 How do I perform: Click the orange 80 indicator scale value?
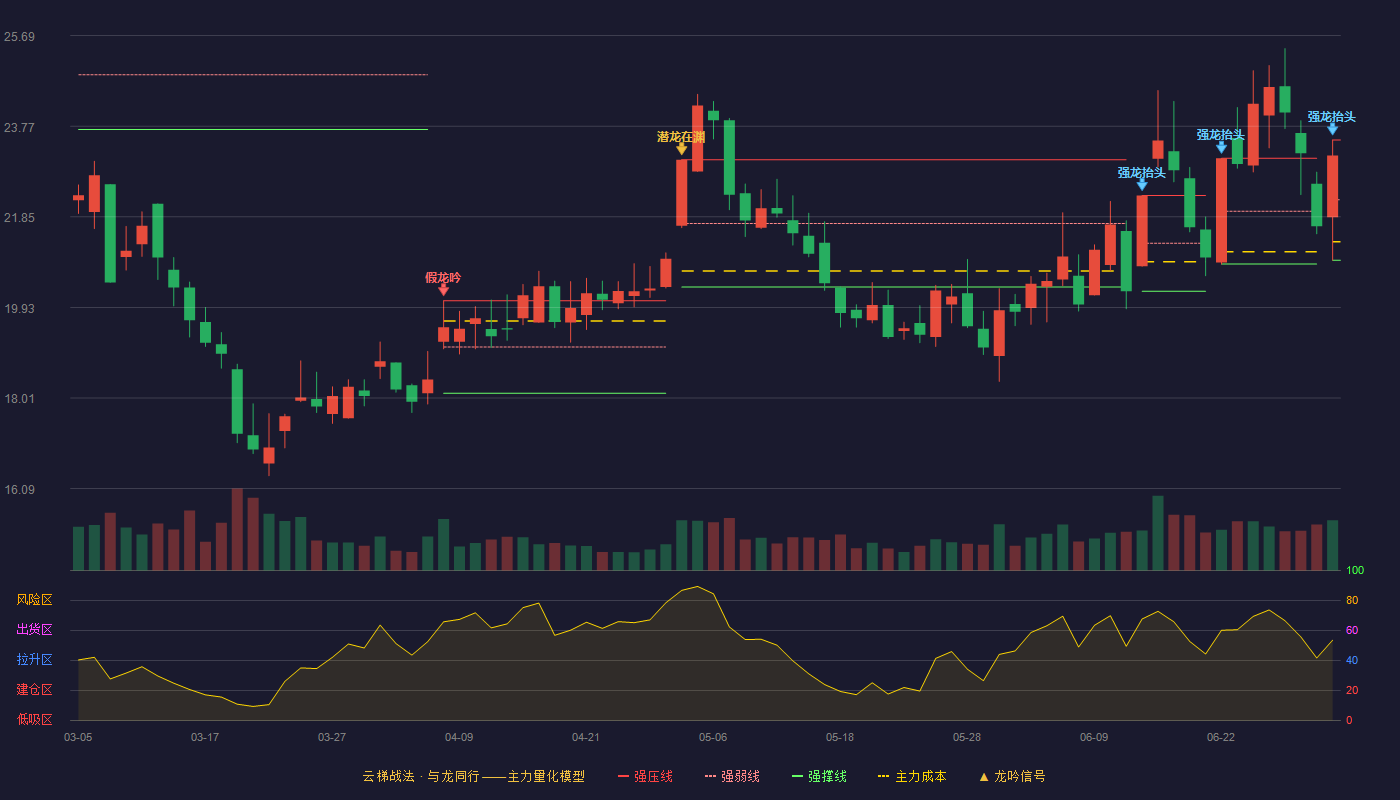point(1352,600)
